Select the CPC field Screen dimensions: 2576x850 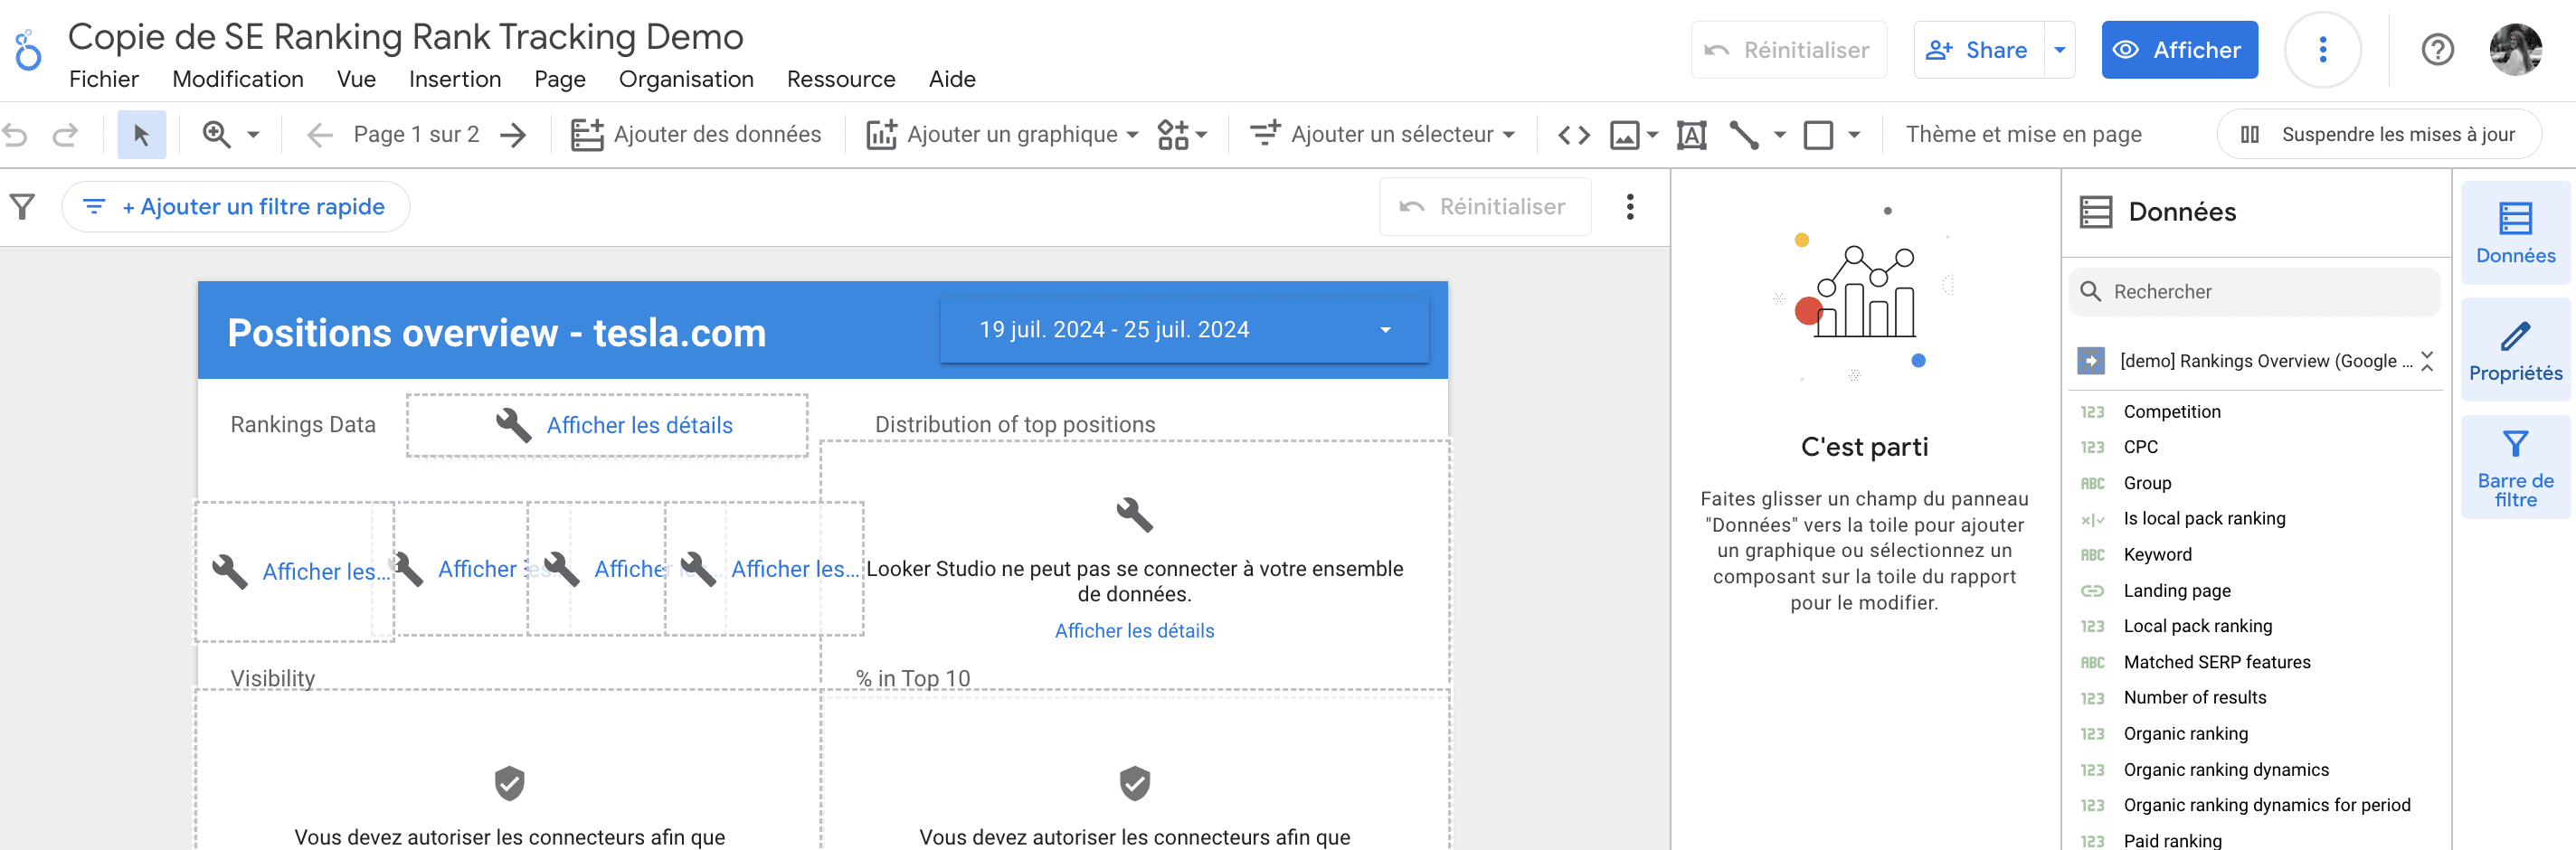tap(2140, 447)
